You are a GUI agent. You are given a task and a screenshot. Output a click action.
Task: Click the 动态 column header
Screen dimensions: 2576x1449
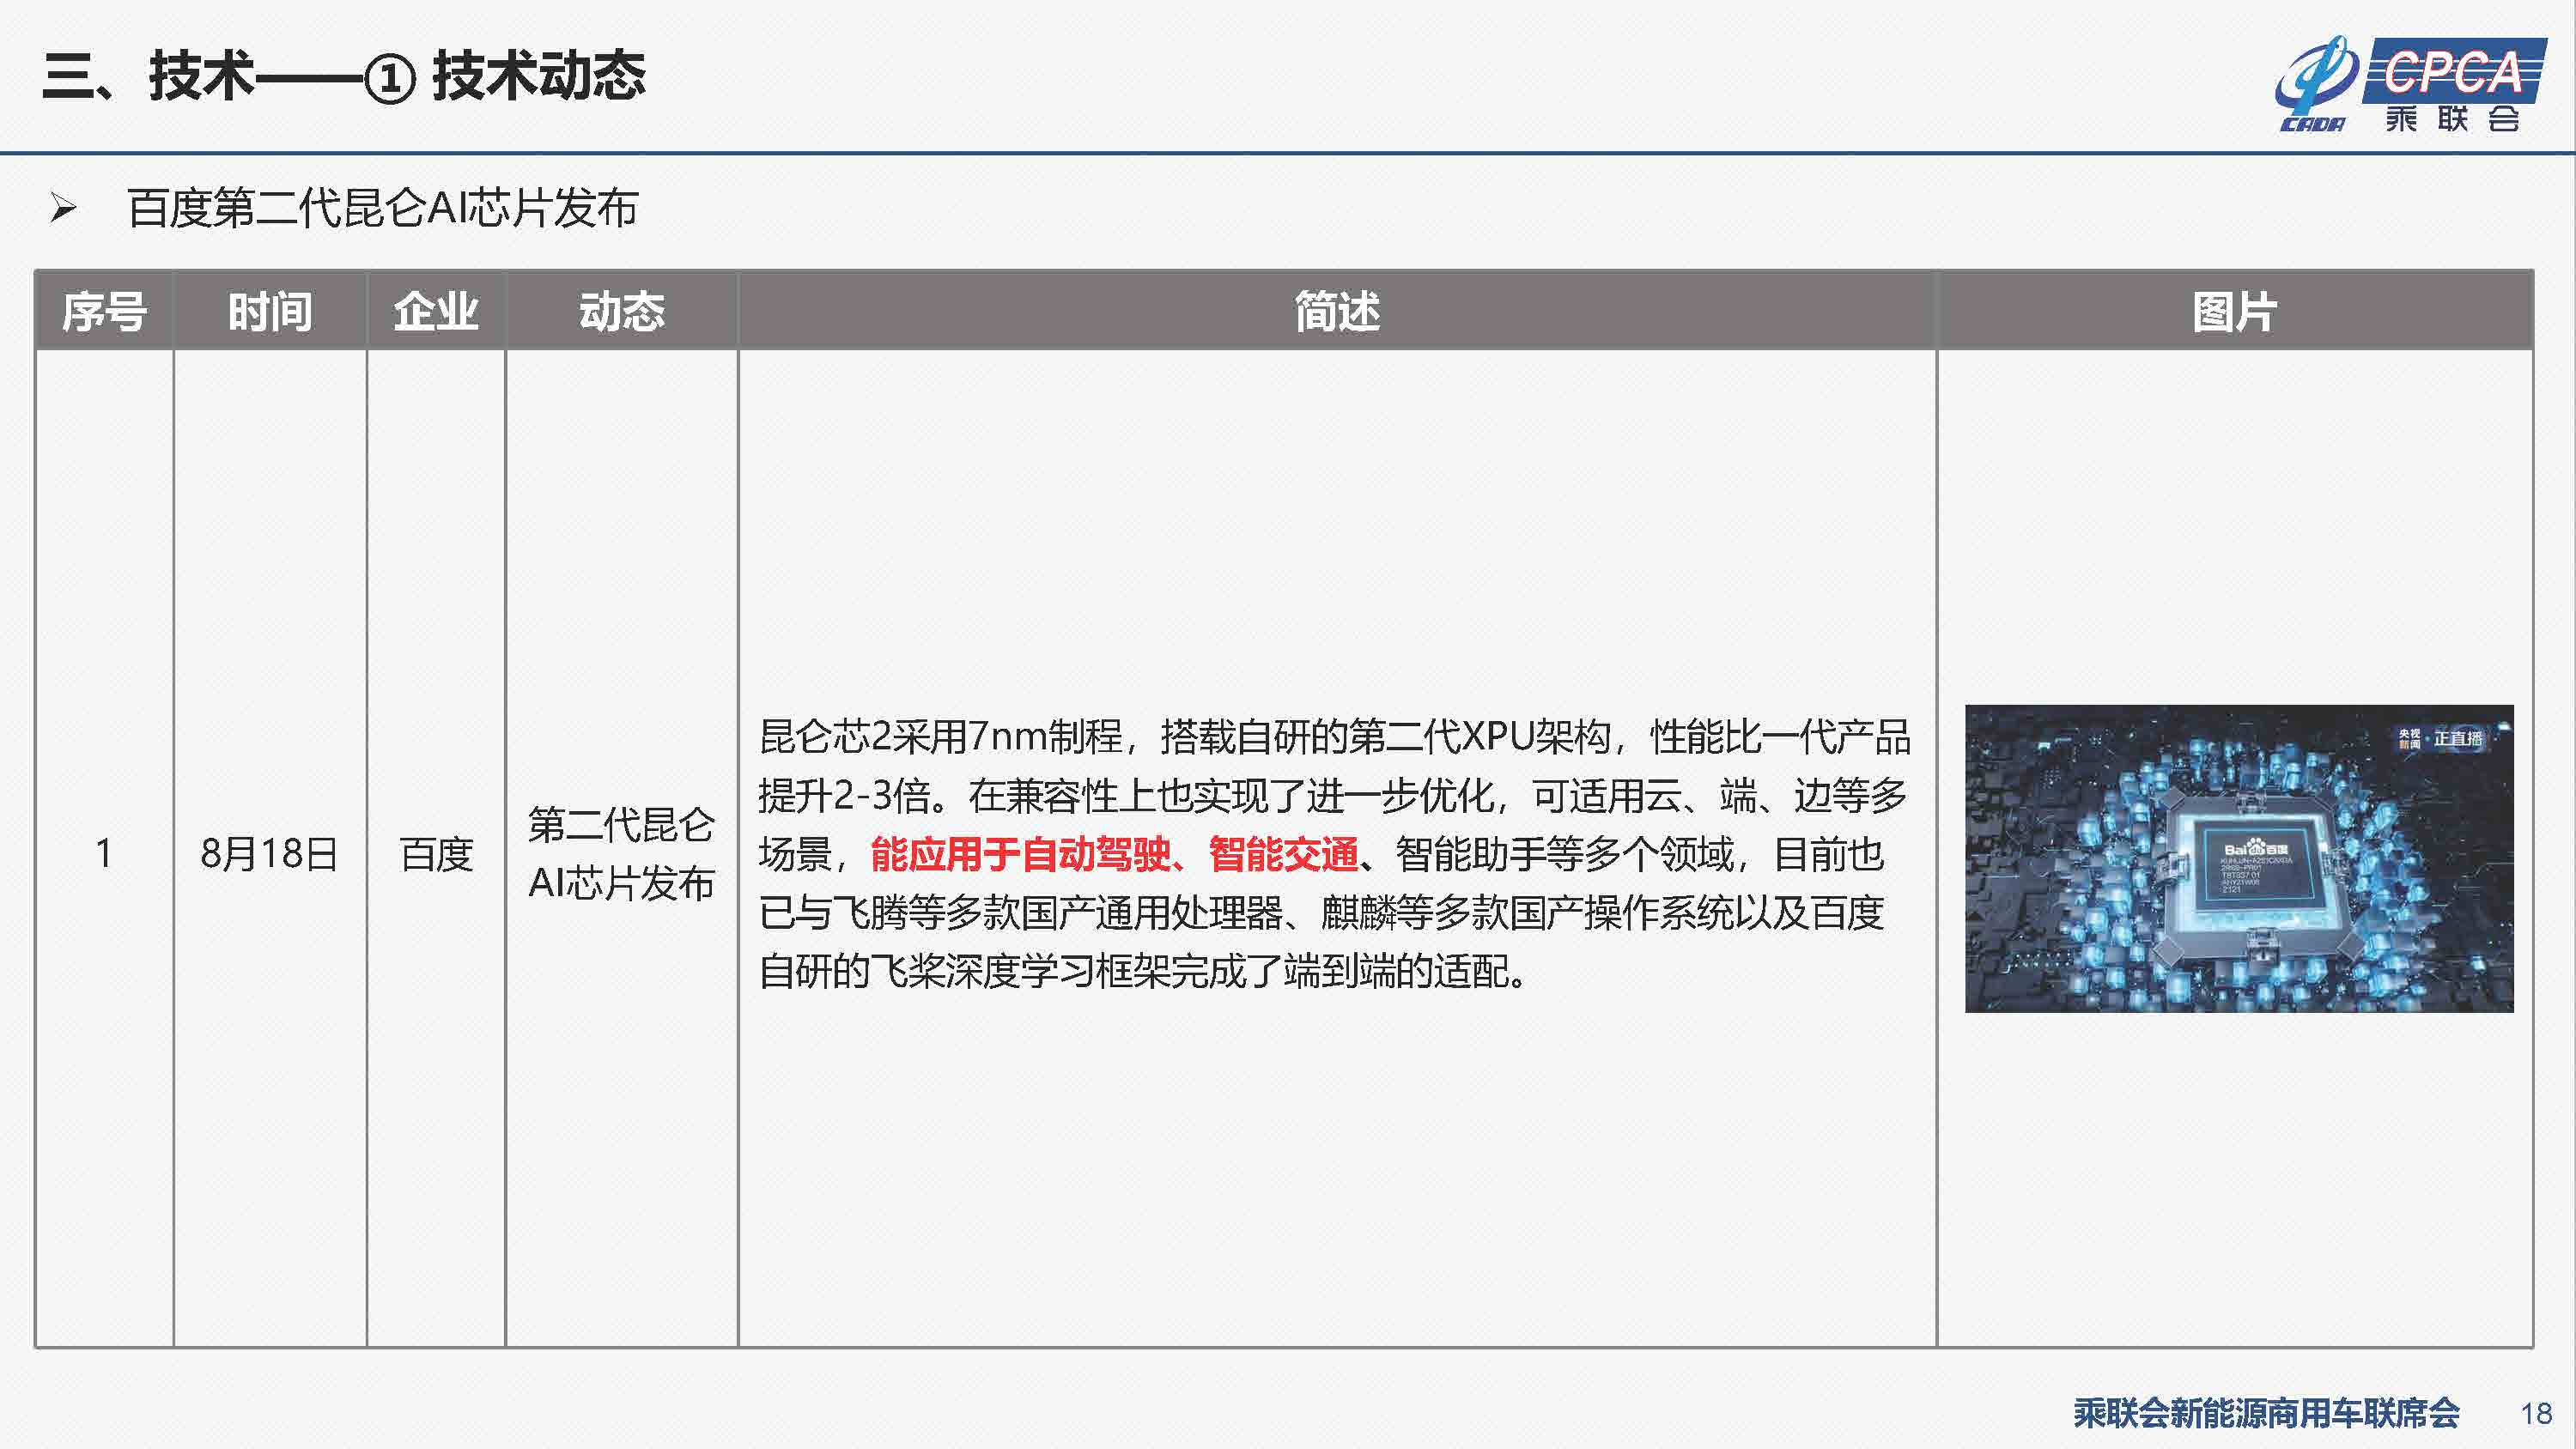(x=622, y=311)
